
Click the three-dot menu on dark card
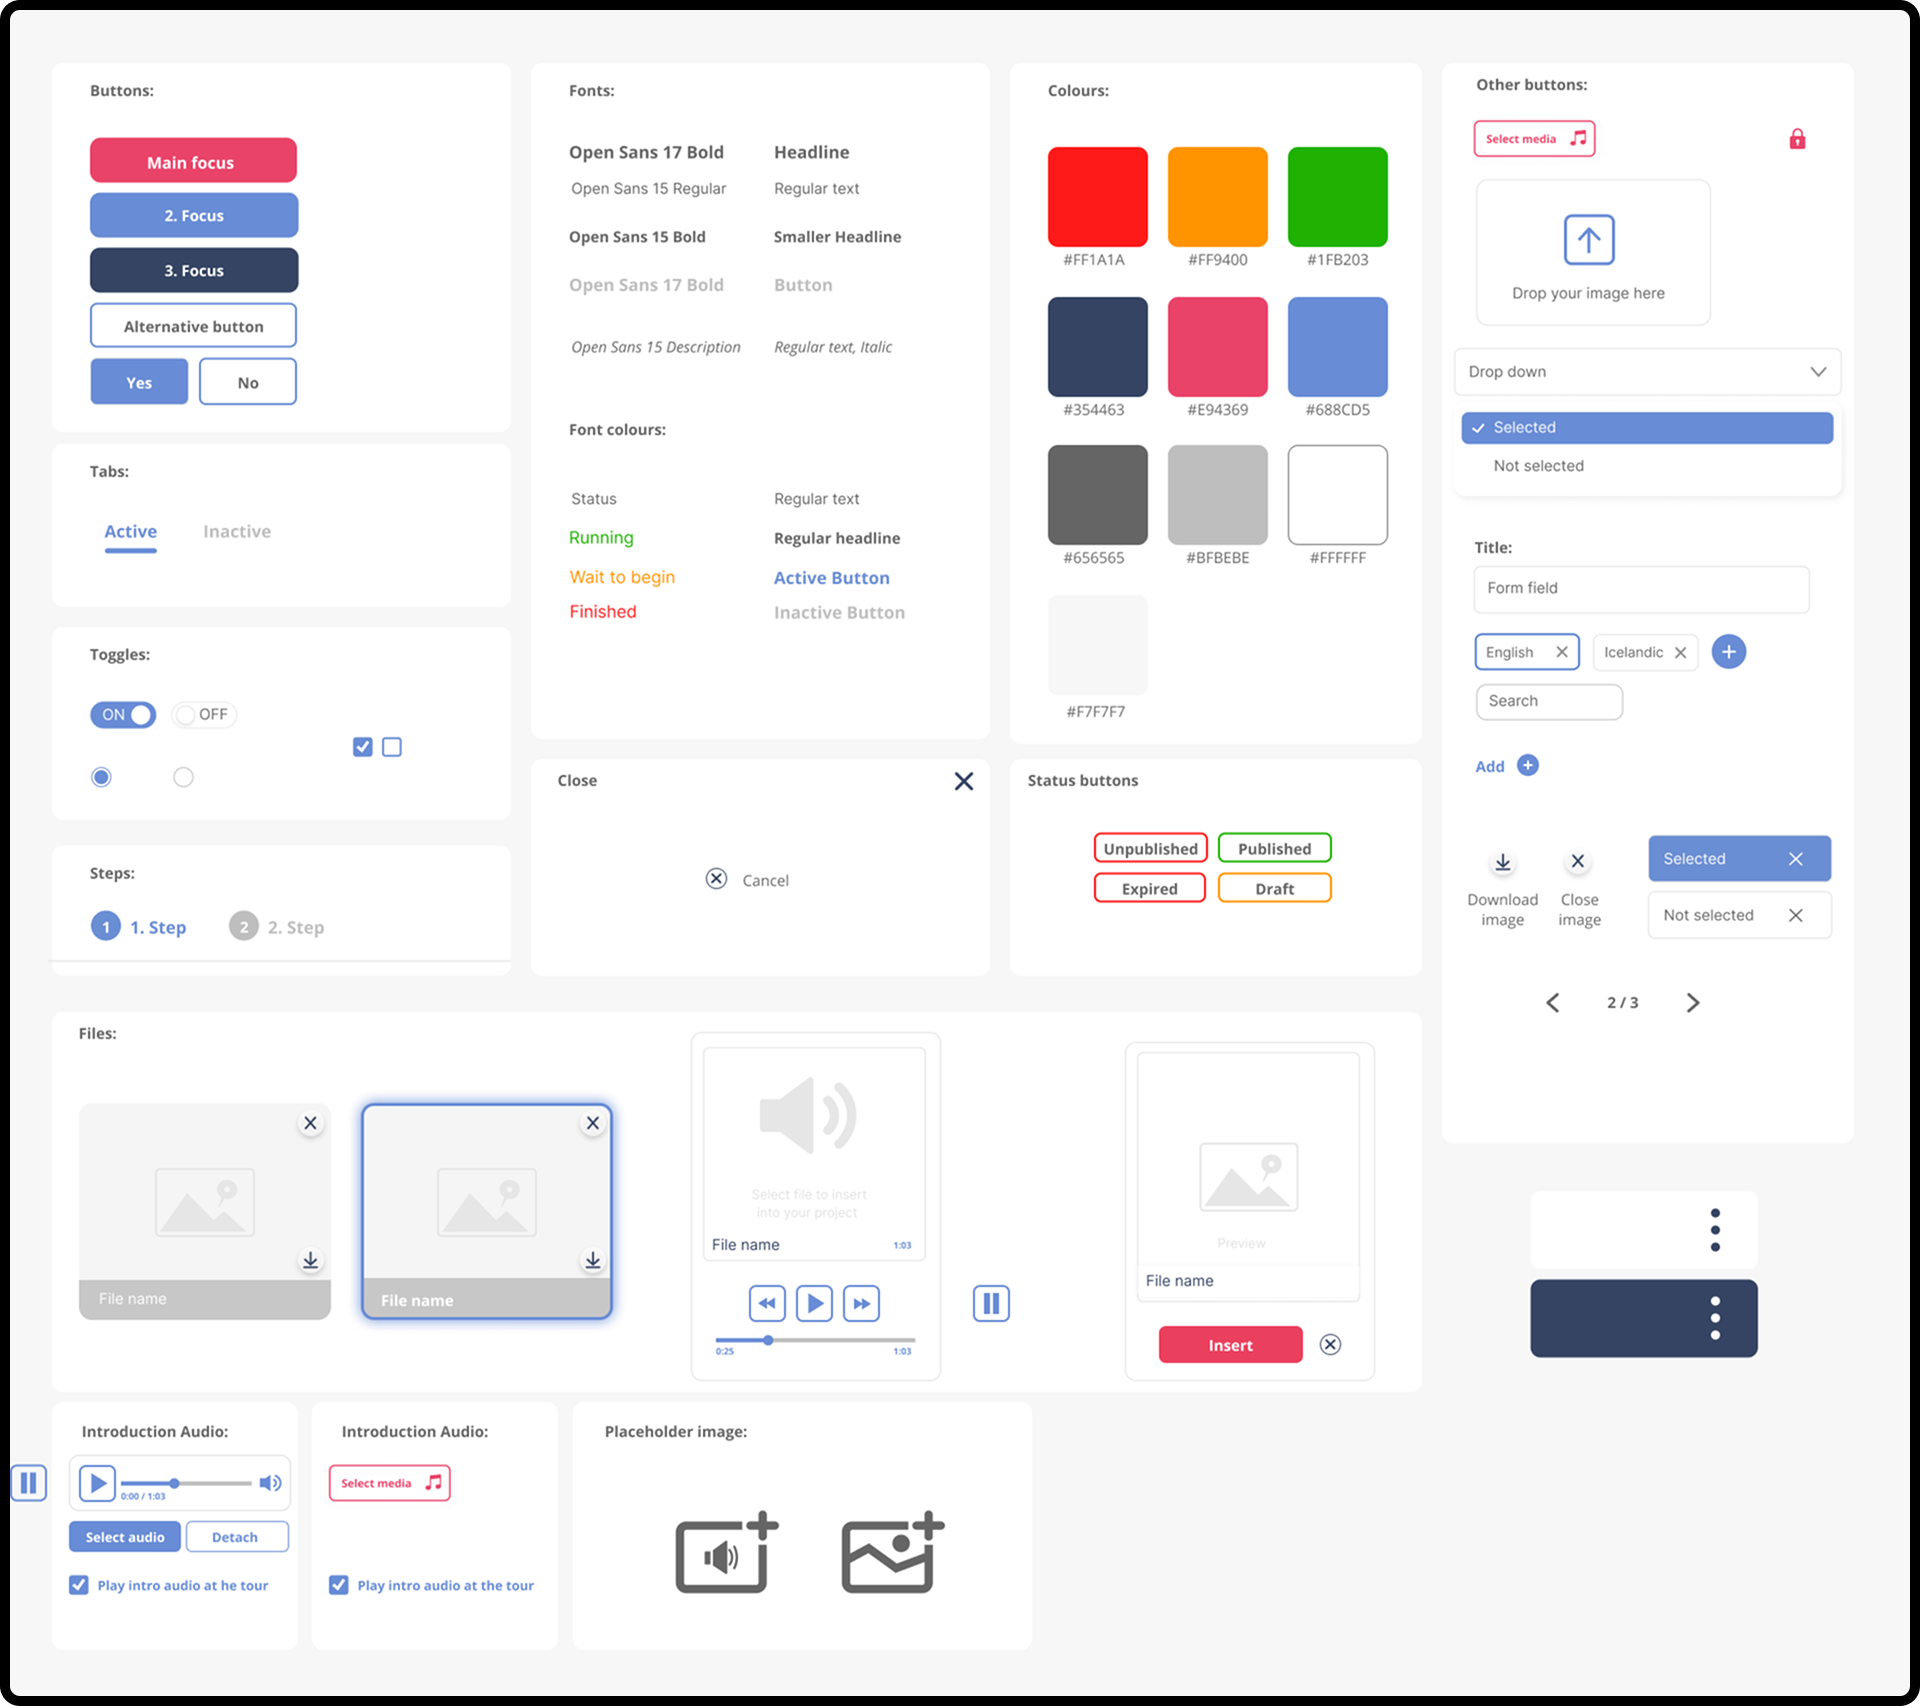(x=1715, y=1318)
